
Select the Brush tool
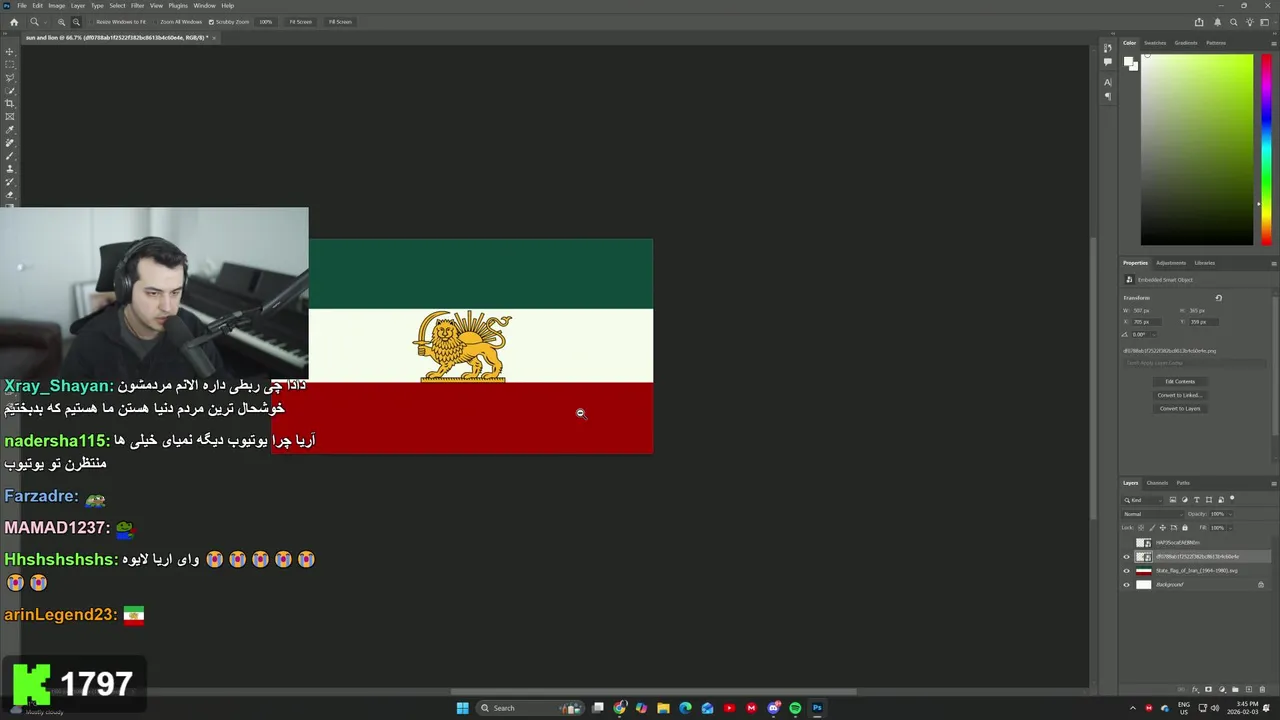(10, 155)
